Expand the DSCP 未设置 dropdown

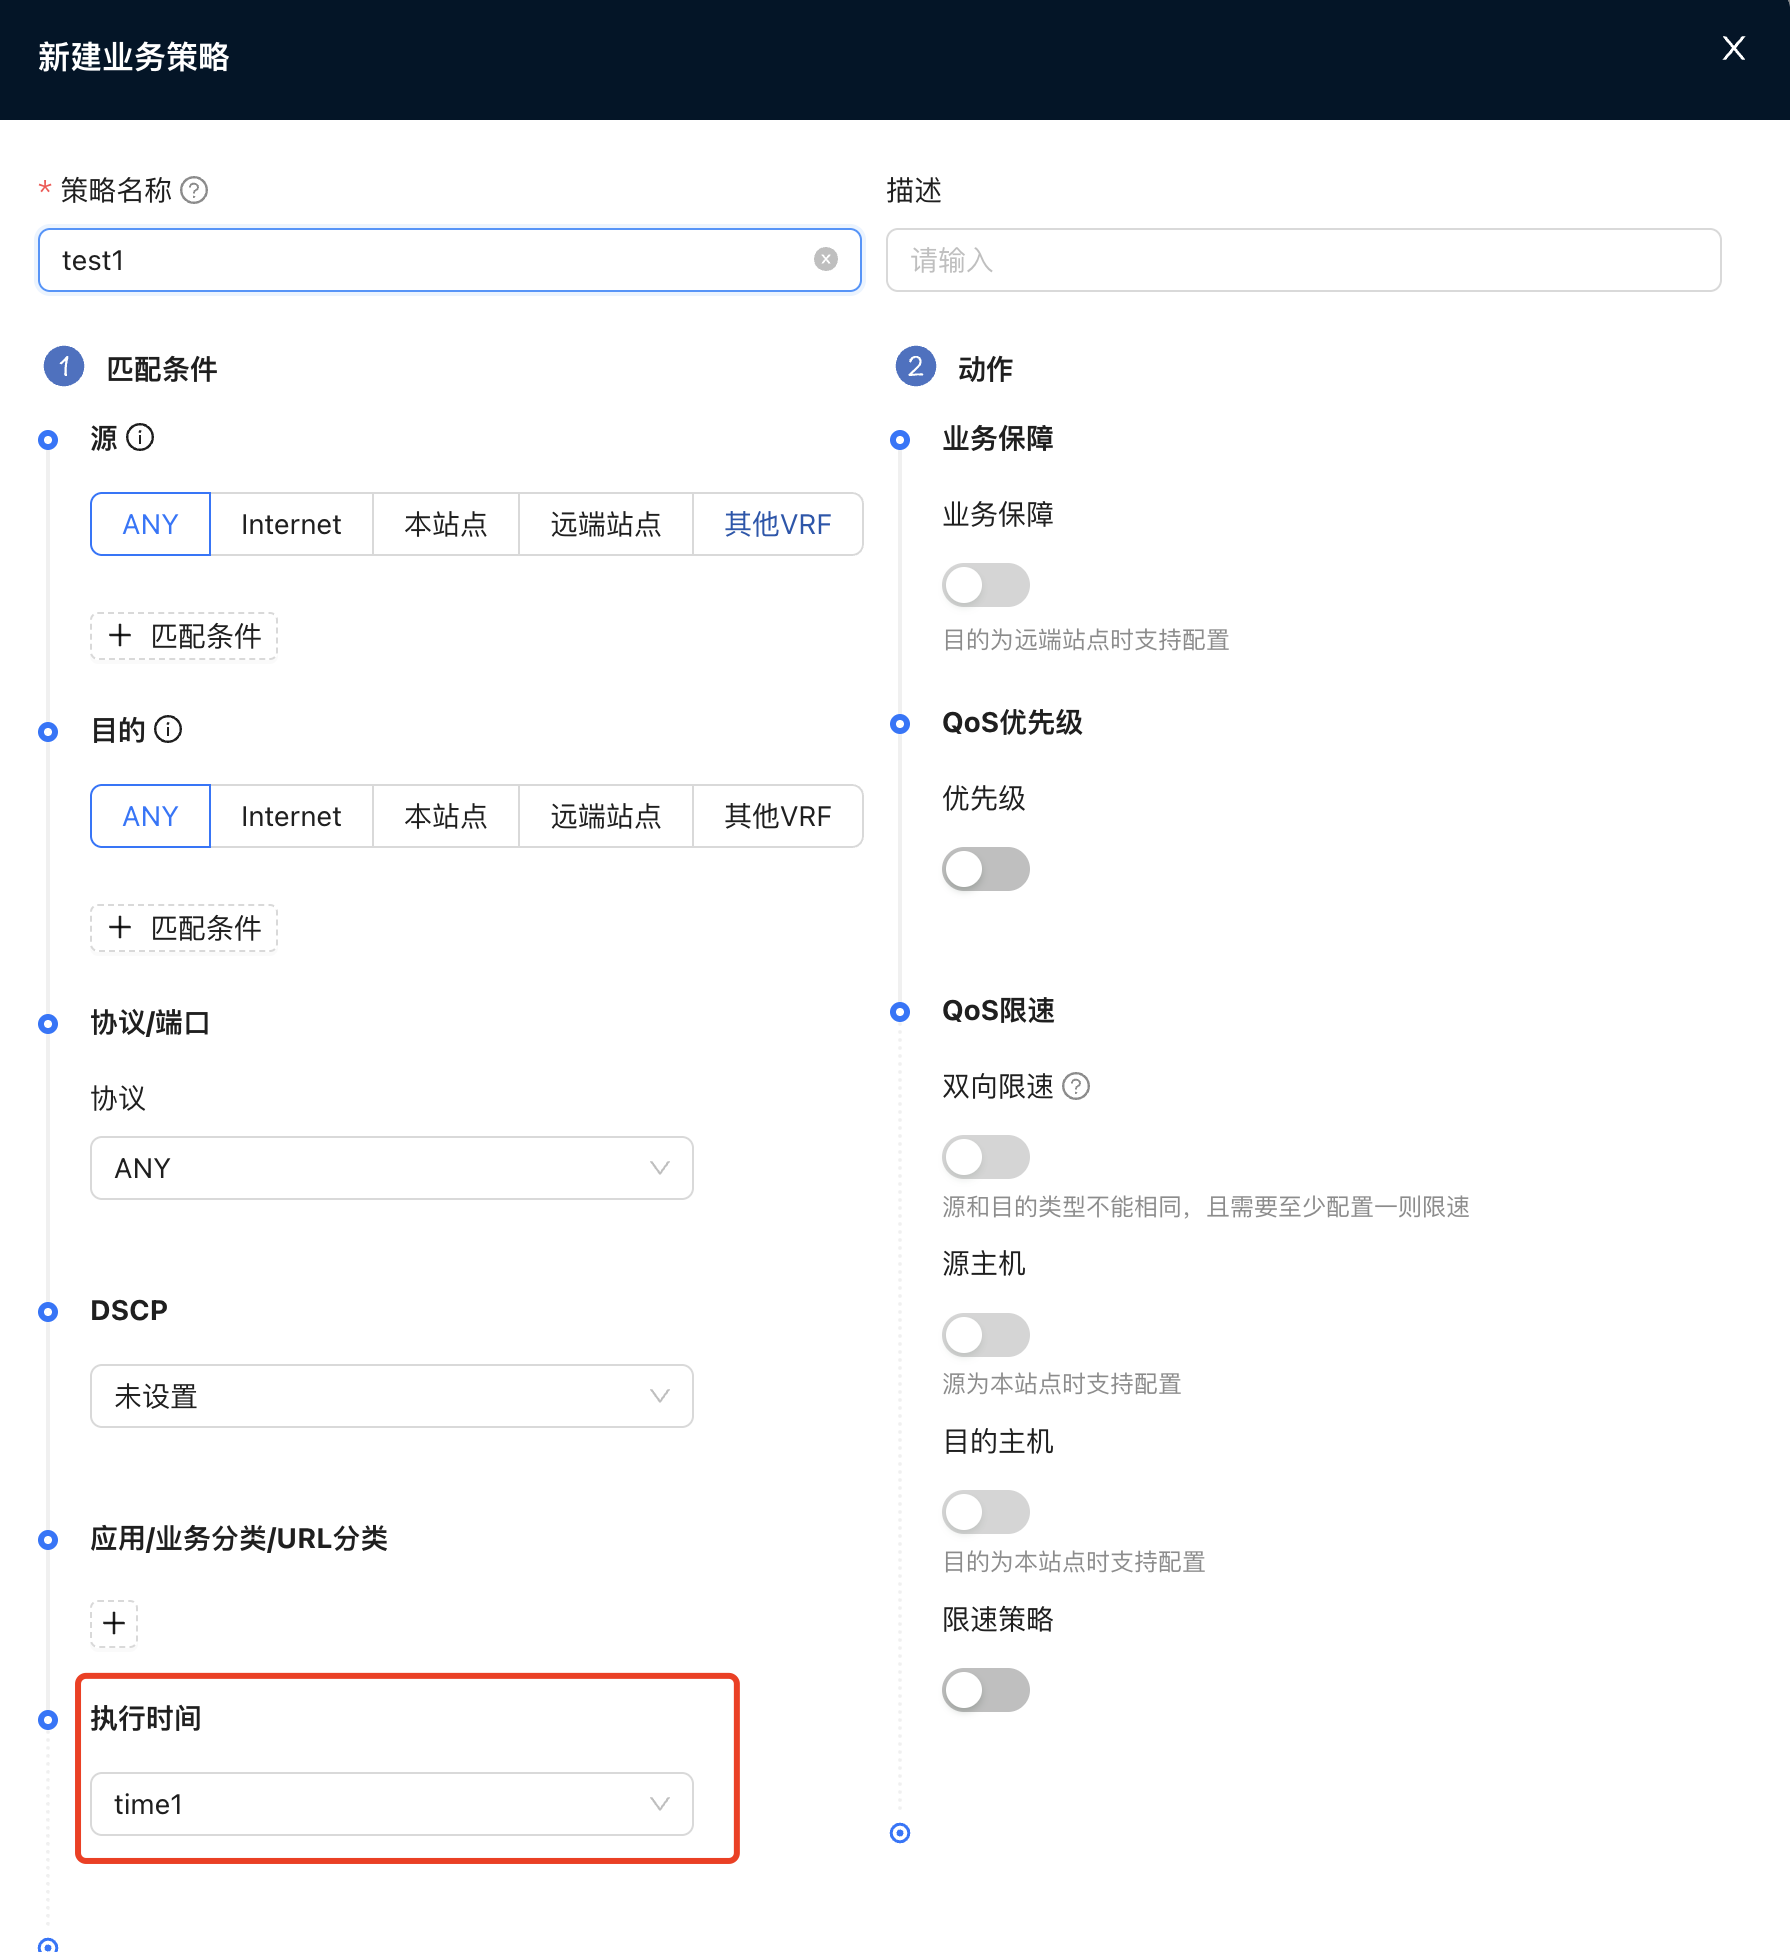(x=391, y=1396)
